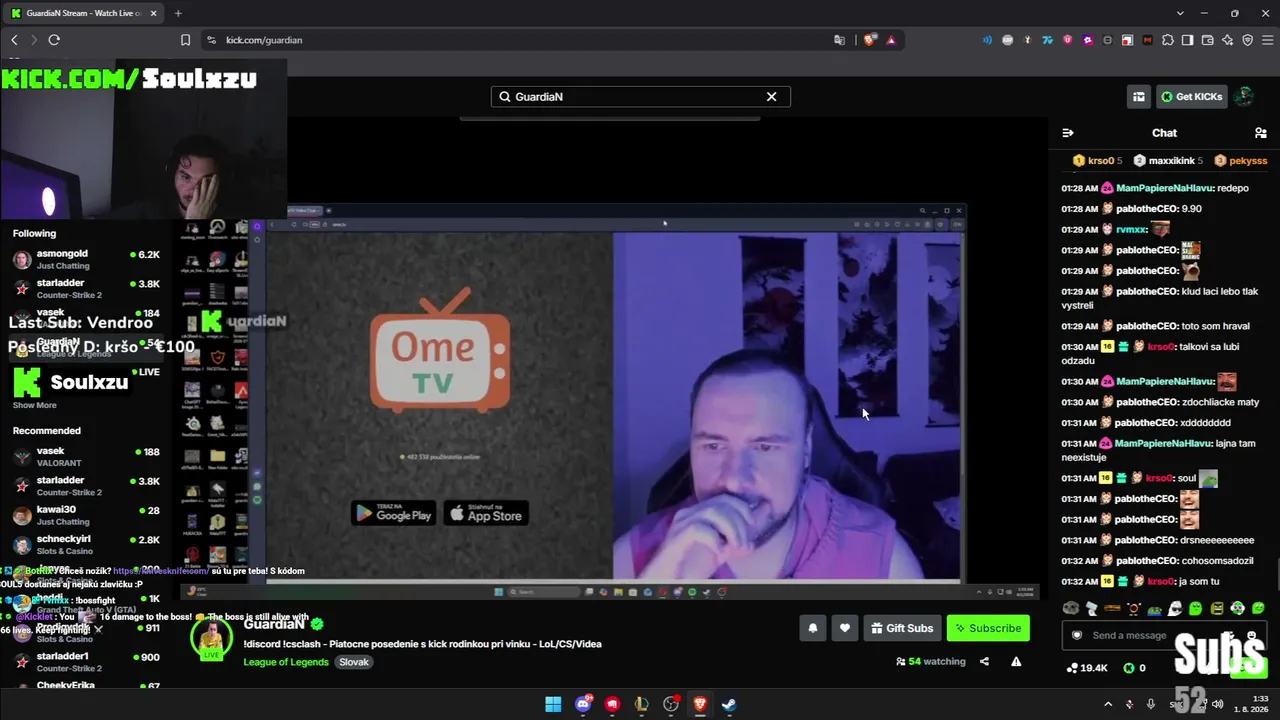
Task: Open a new browser tab
Action: (178, 13)
